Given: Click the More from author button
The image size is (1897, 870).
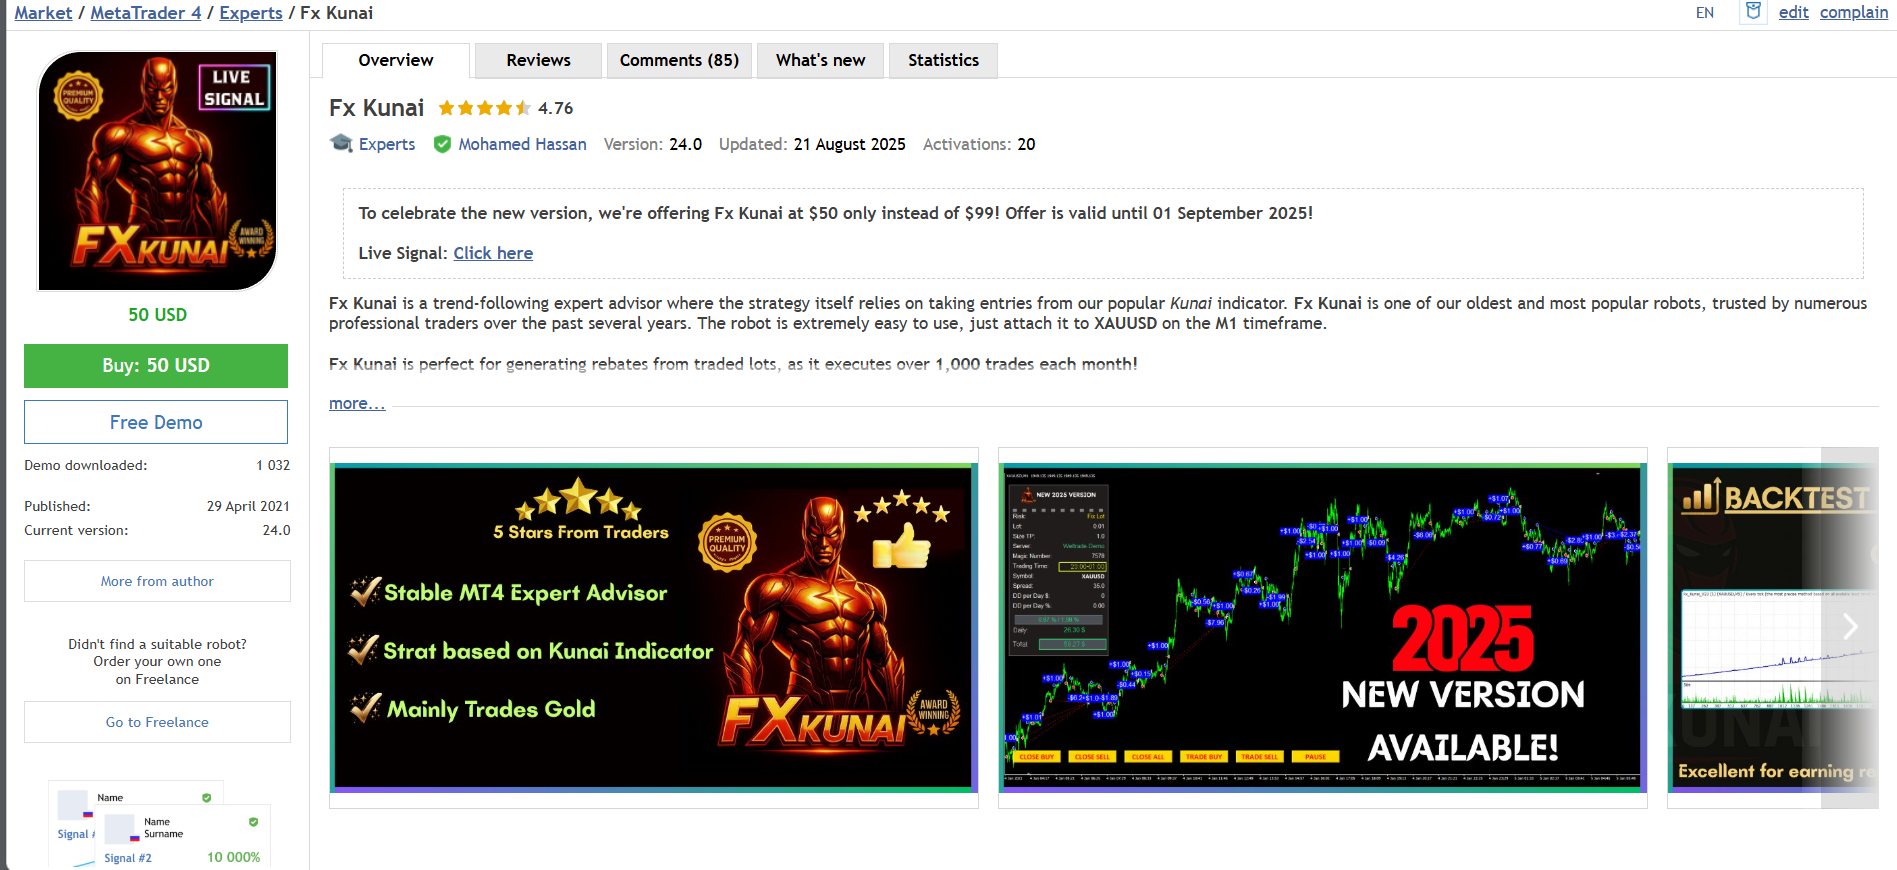Looking at the screenshot, I should tap(157, 581).
